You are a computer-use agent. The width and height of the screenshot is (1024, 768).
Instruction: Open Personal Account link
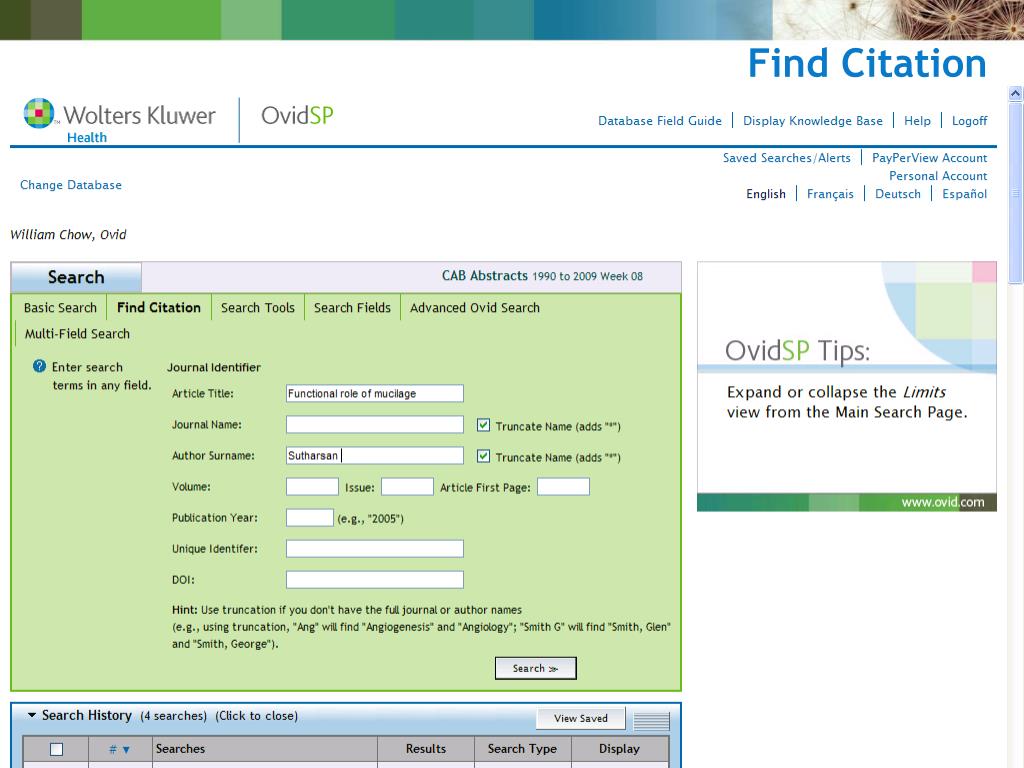pos(938,176)
